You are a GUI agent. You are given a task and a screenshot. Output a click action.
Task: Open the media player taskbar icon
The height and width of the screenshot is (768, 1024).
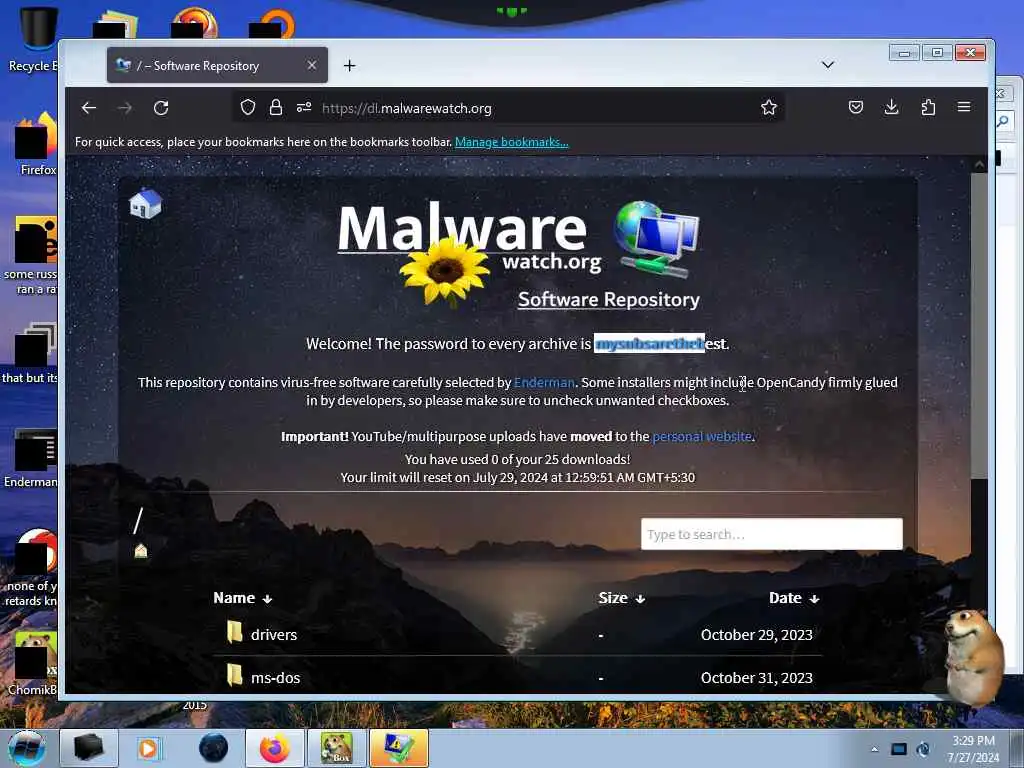(x=148, y=748)
